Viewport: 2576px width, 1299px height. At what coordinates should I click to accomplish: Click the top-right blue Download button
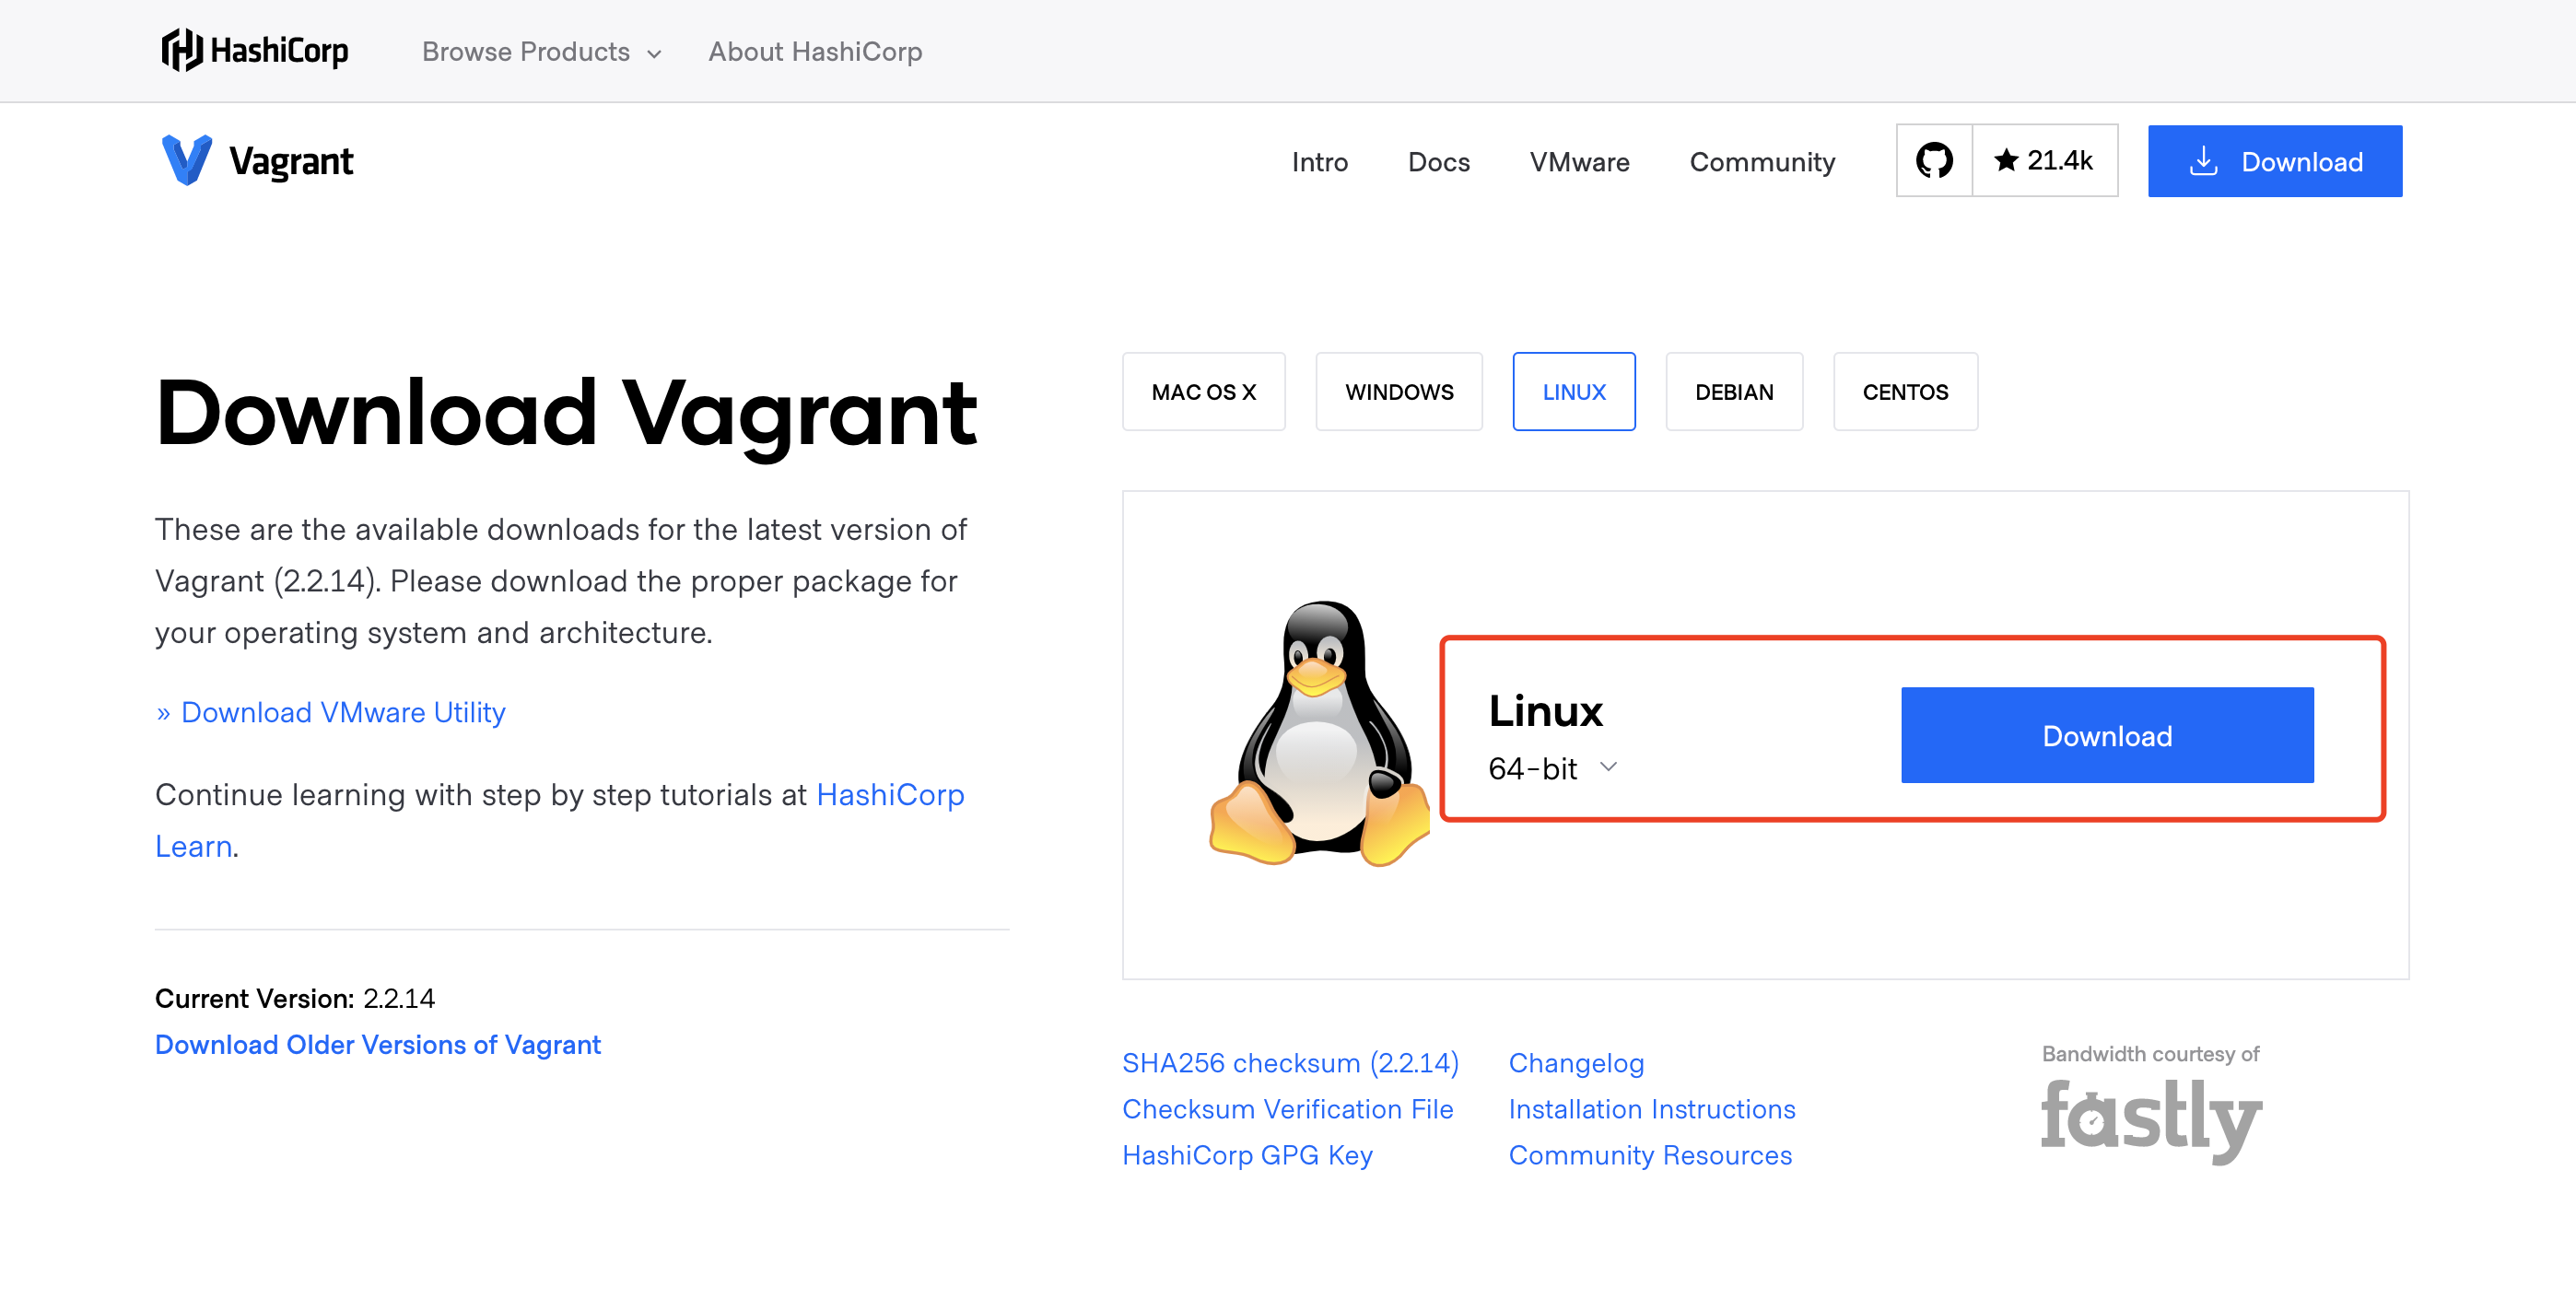(x=2274, y=161)
